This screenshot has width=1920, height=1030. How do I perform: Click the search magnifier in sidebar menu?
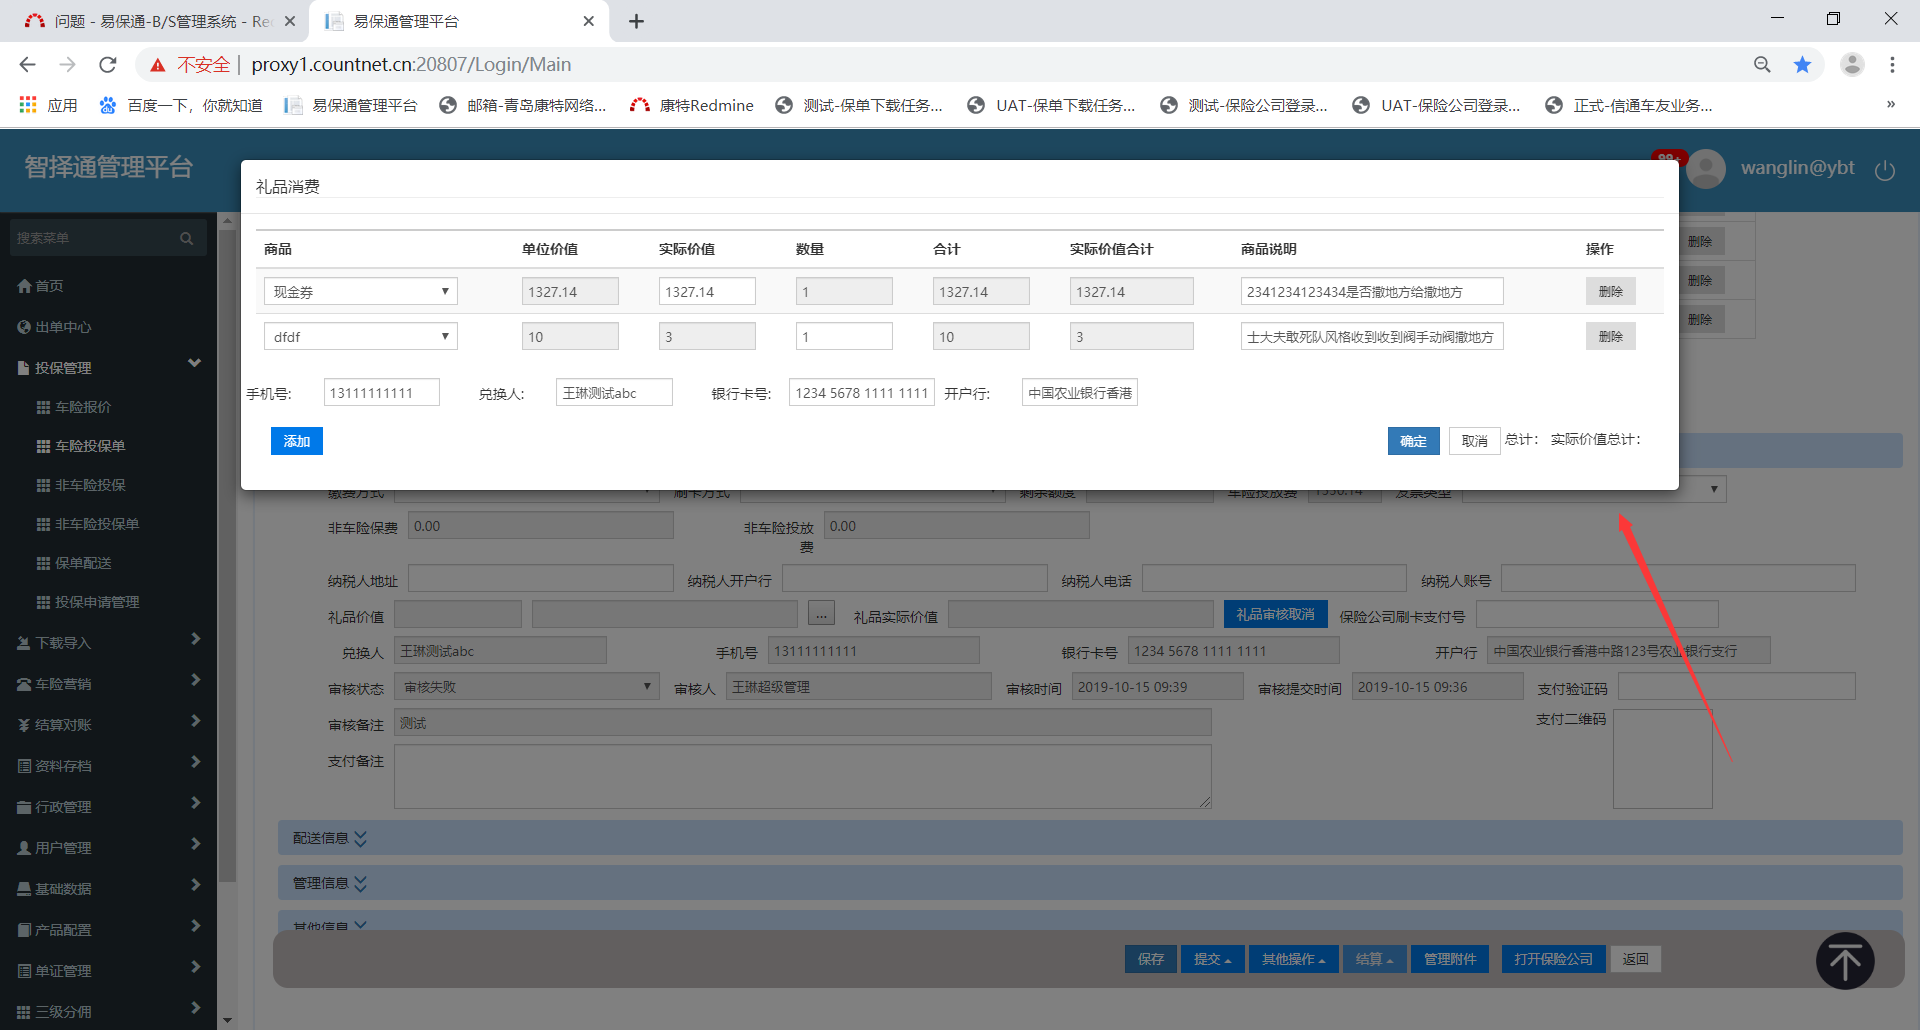186,238
